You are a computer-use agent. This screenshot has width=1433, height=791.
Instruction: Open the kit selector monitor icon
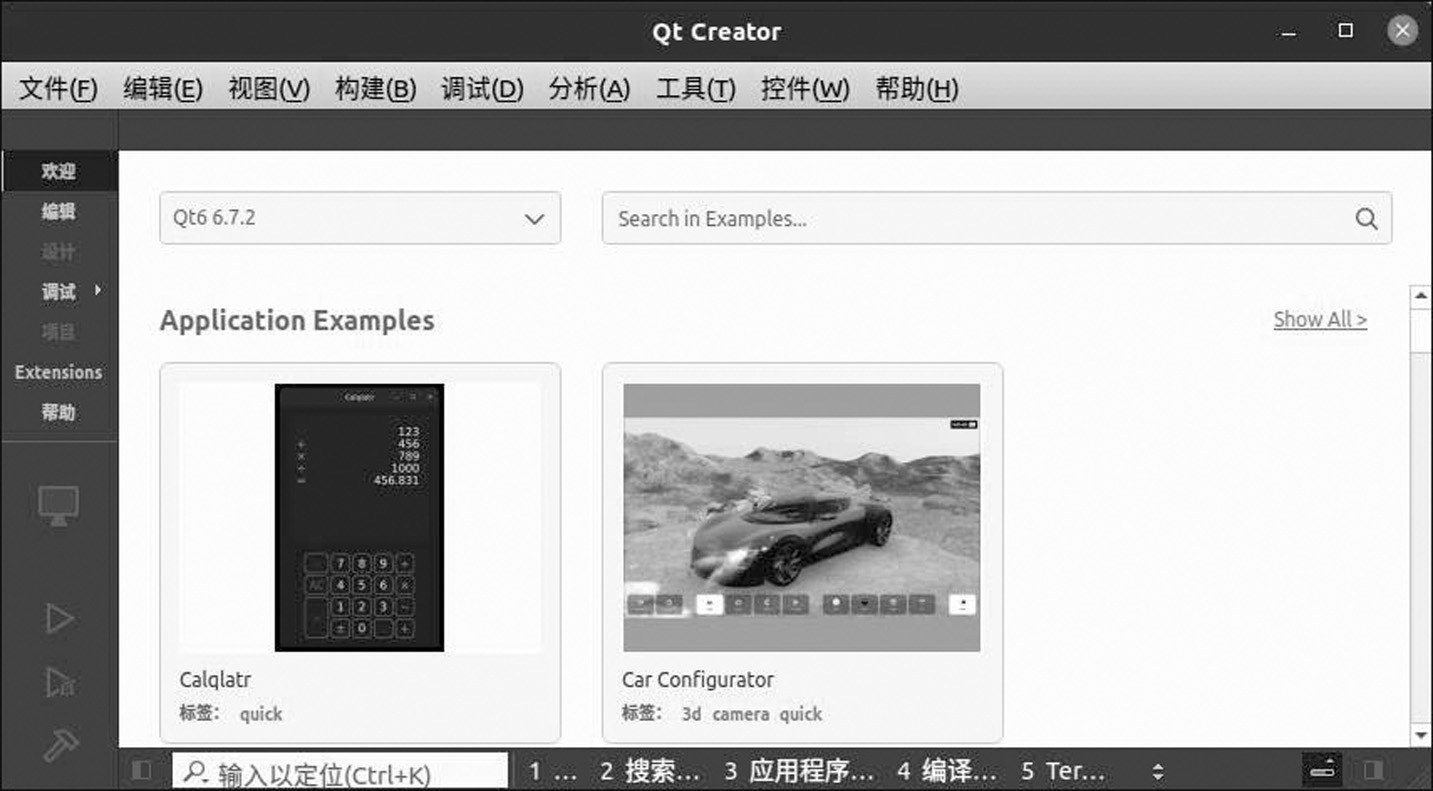point(58,506)
